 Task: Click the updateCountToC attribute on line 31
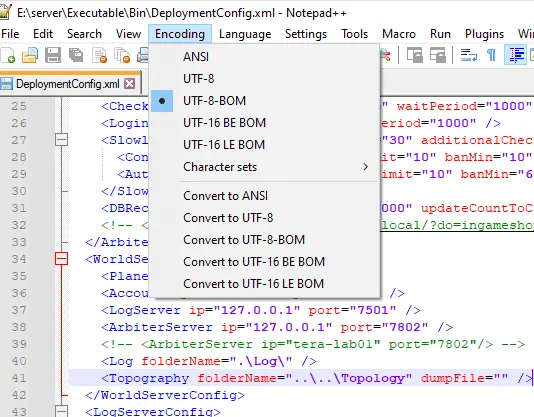pos(477,208)
